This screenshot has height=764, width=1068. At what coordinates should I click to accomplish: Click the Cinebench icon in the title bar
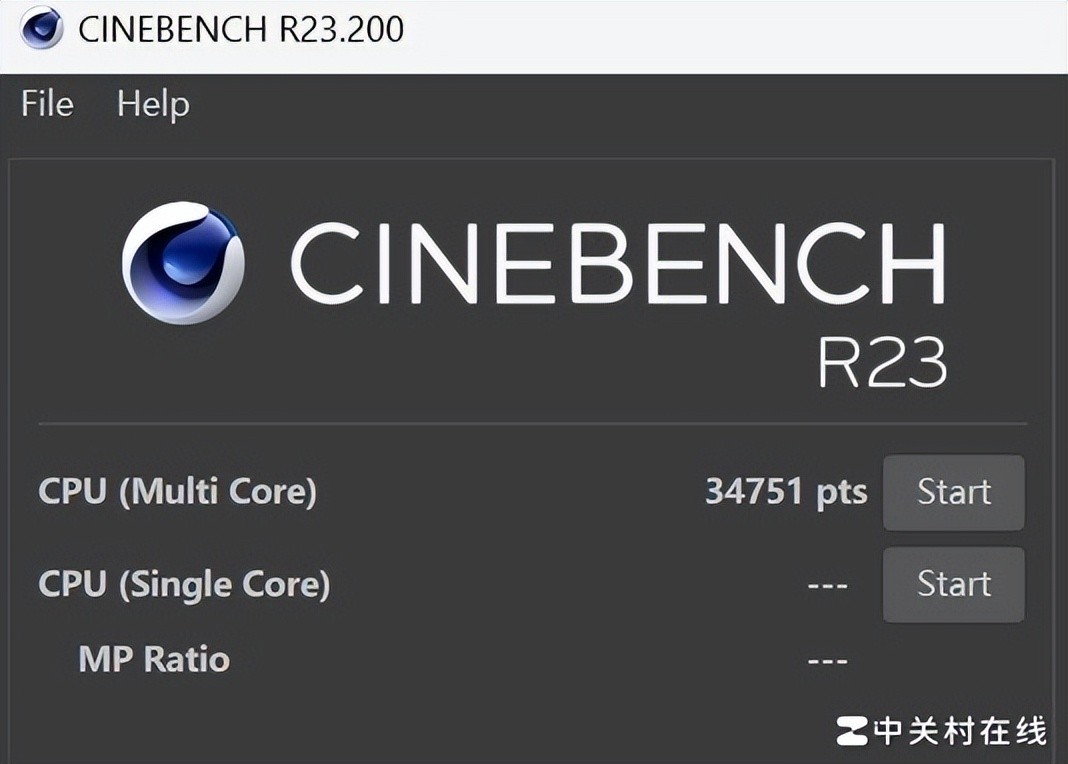42,28
